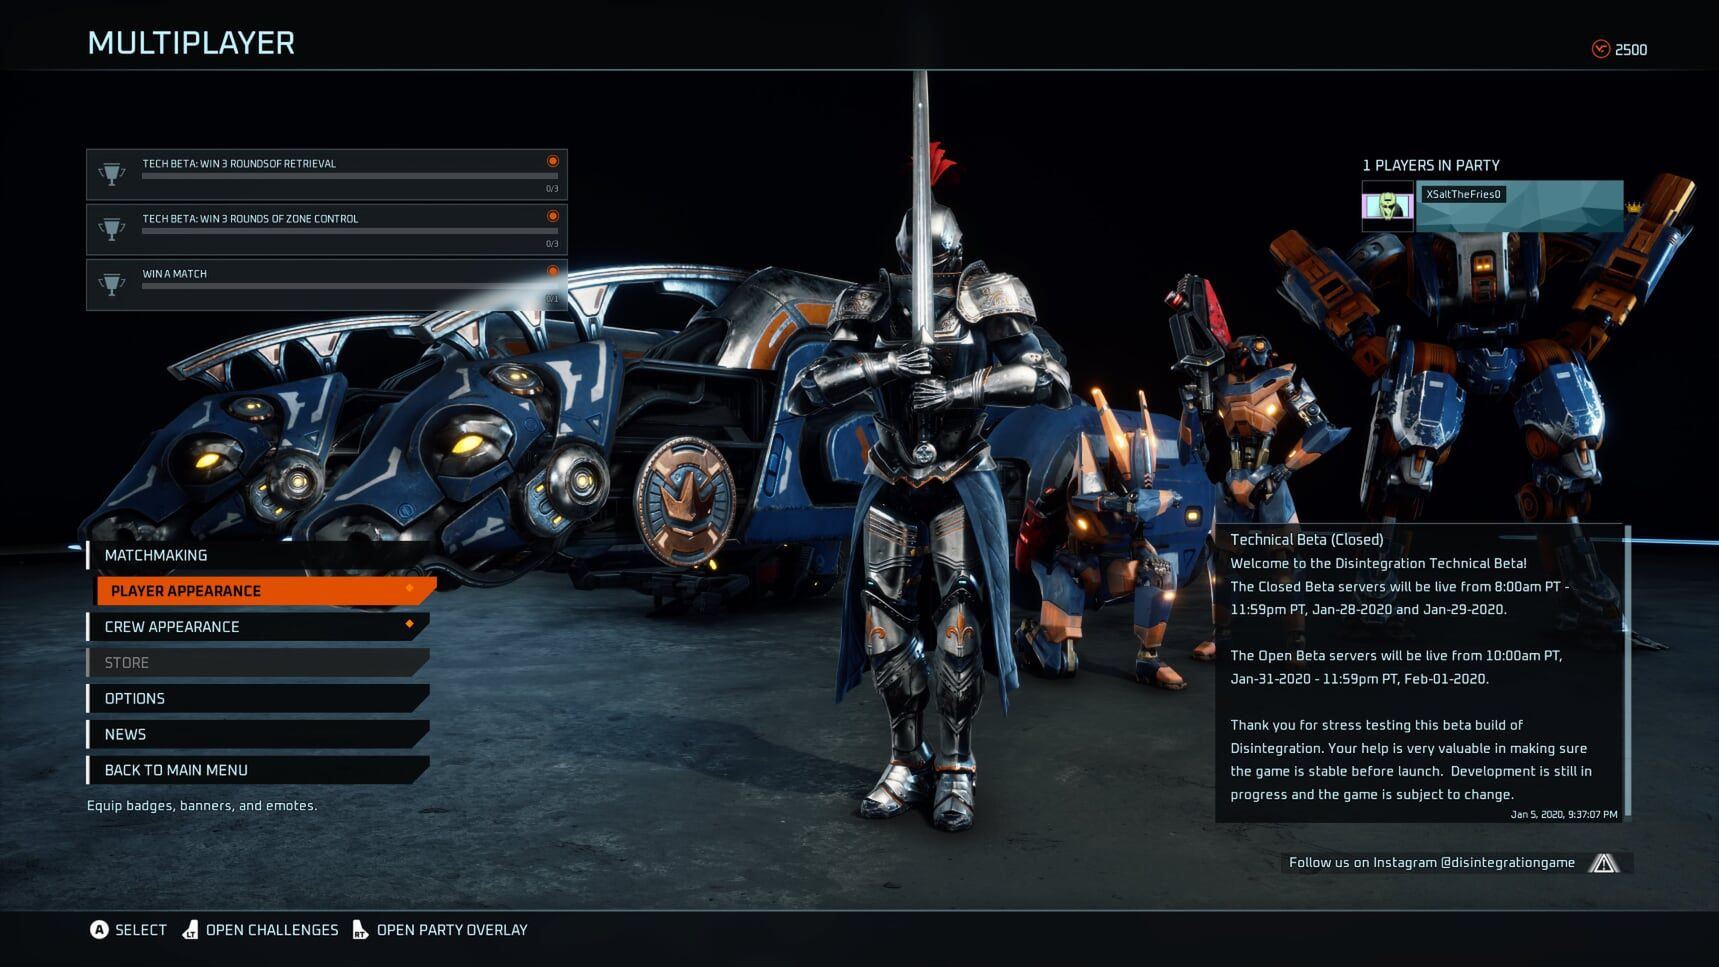Click the A button Select prompt icon
Viewport: 1719px width, 967px height.
coord(99,930)
